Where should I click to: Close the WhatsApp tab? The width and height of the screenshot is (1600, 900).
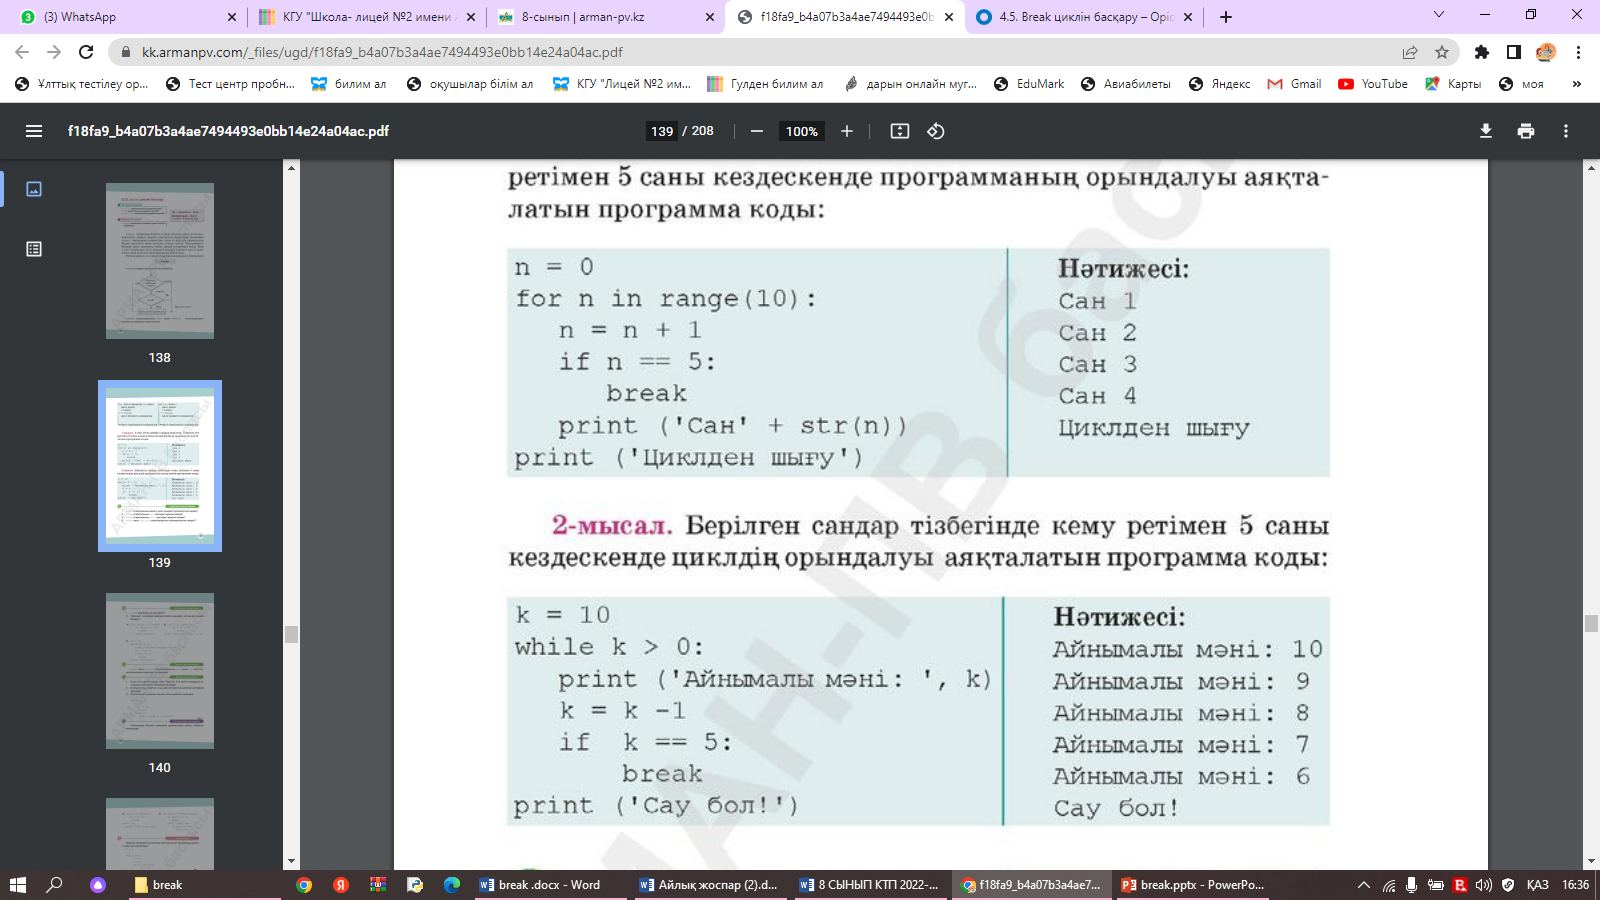tap(232, 17)
